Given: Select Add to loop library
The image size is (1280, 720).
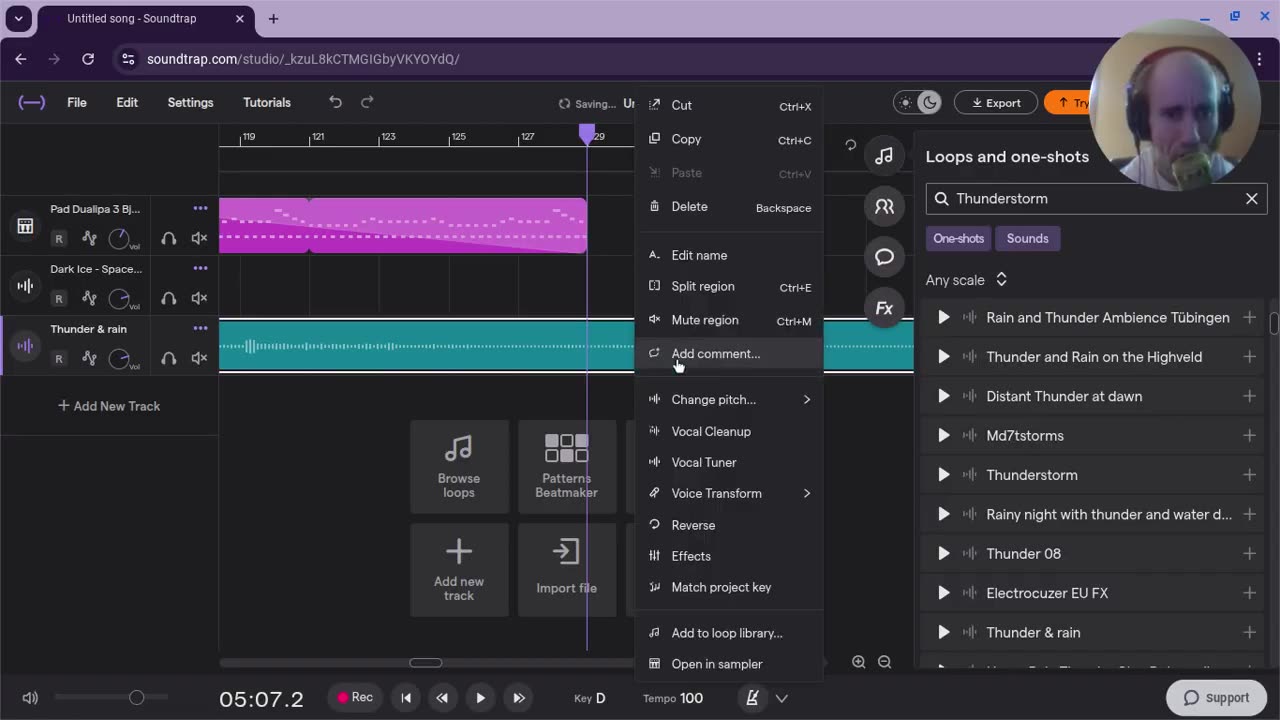Looking at the screenshot, I should point(729,633).
